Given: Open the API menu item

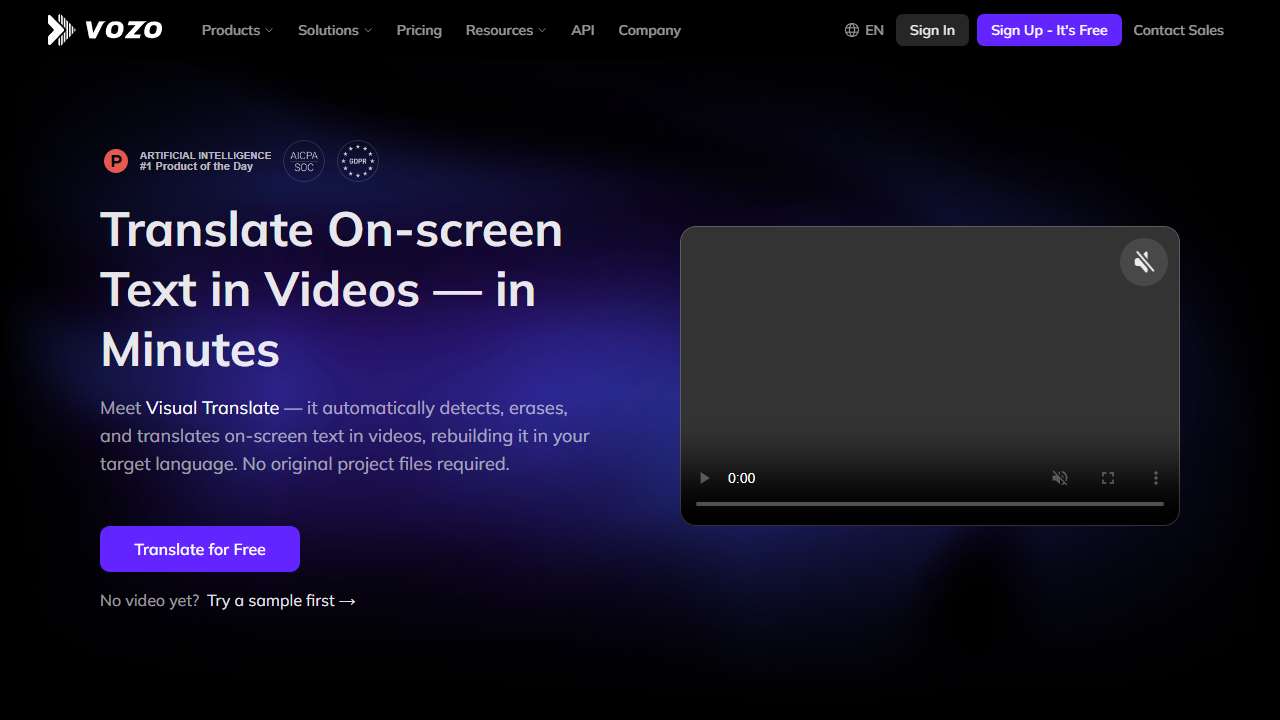Looking at the screenshot, I should coord(582,30).
